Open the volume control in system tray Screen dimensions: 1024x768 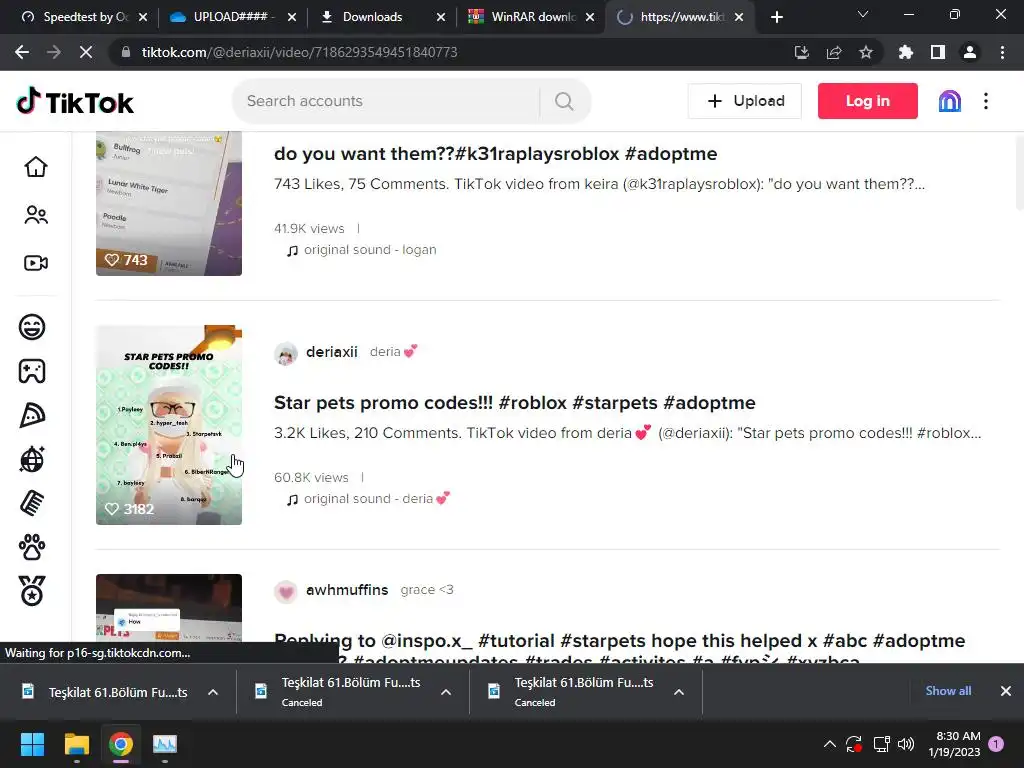[906, 744]
